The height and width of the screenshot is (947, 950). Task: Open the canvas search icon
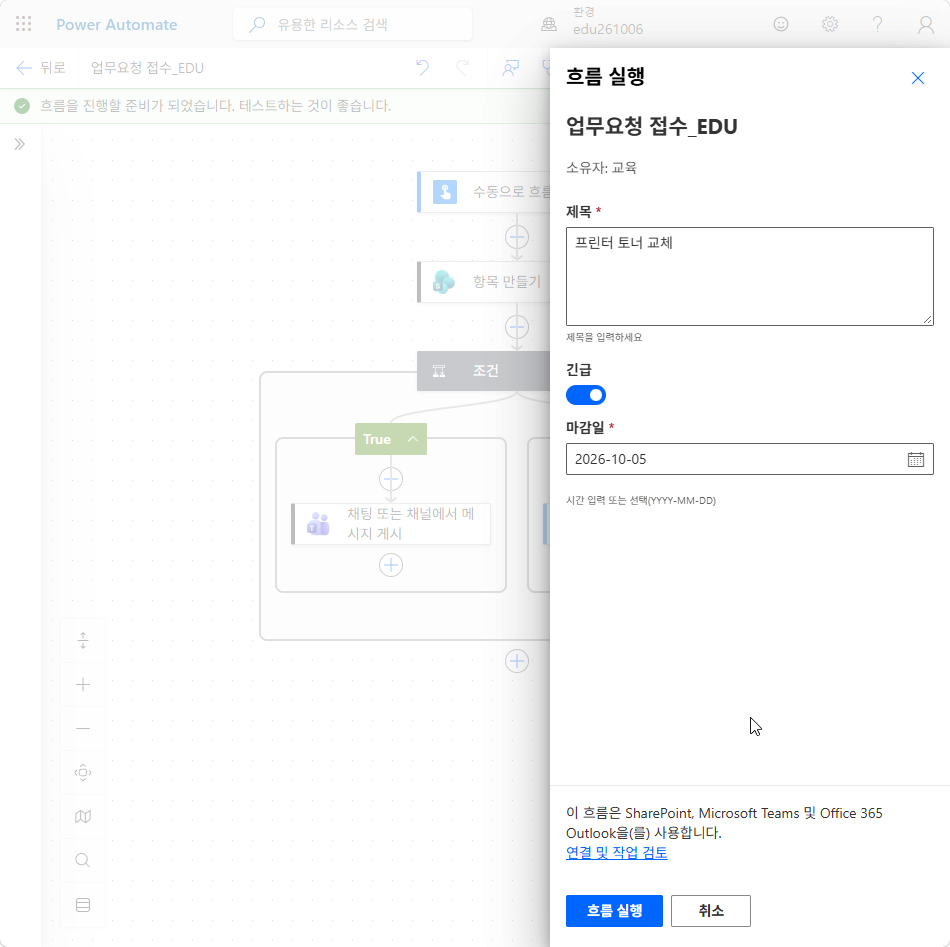click(83, 860)
